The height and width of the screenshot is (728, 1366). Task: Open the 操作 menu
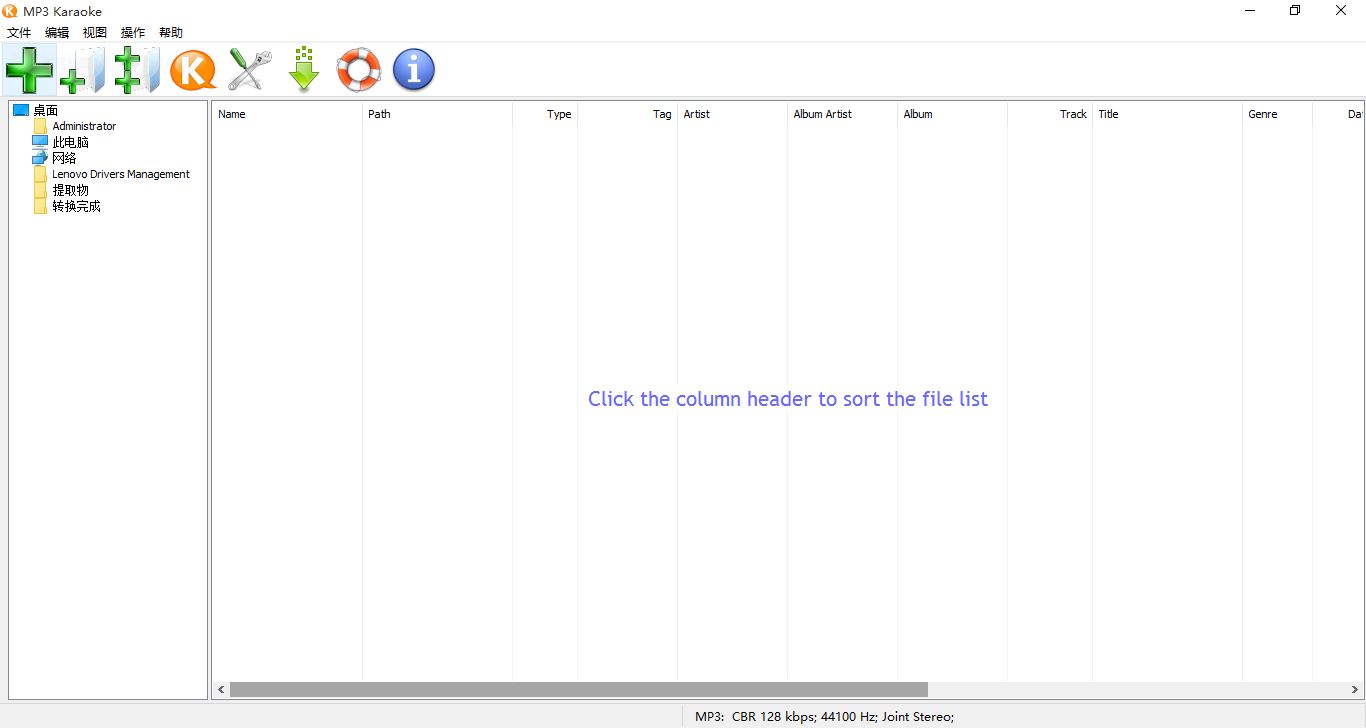tap(133, 33)
